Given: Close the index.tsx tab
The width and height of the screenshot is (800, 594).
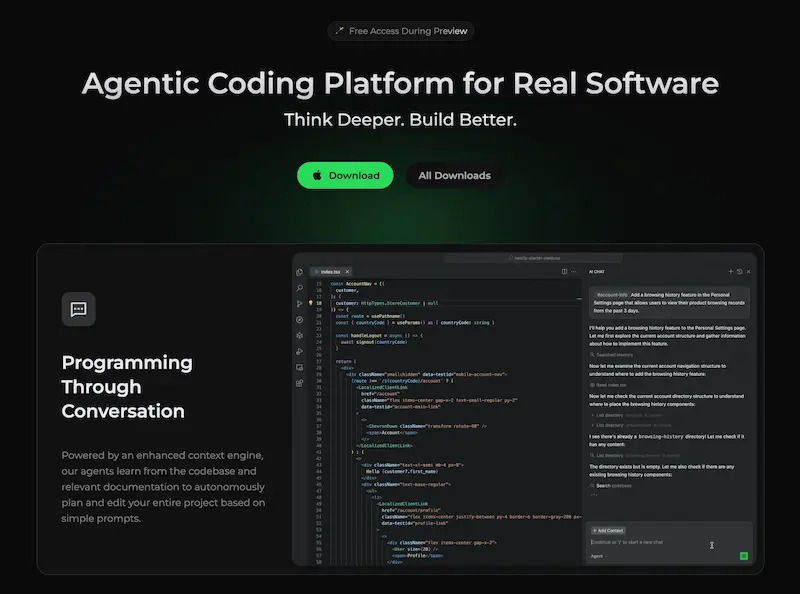Looking at the screenshot, I should pyautogui.click(x=347, y=272).
